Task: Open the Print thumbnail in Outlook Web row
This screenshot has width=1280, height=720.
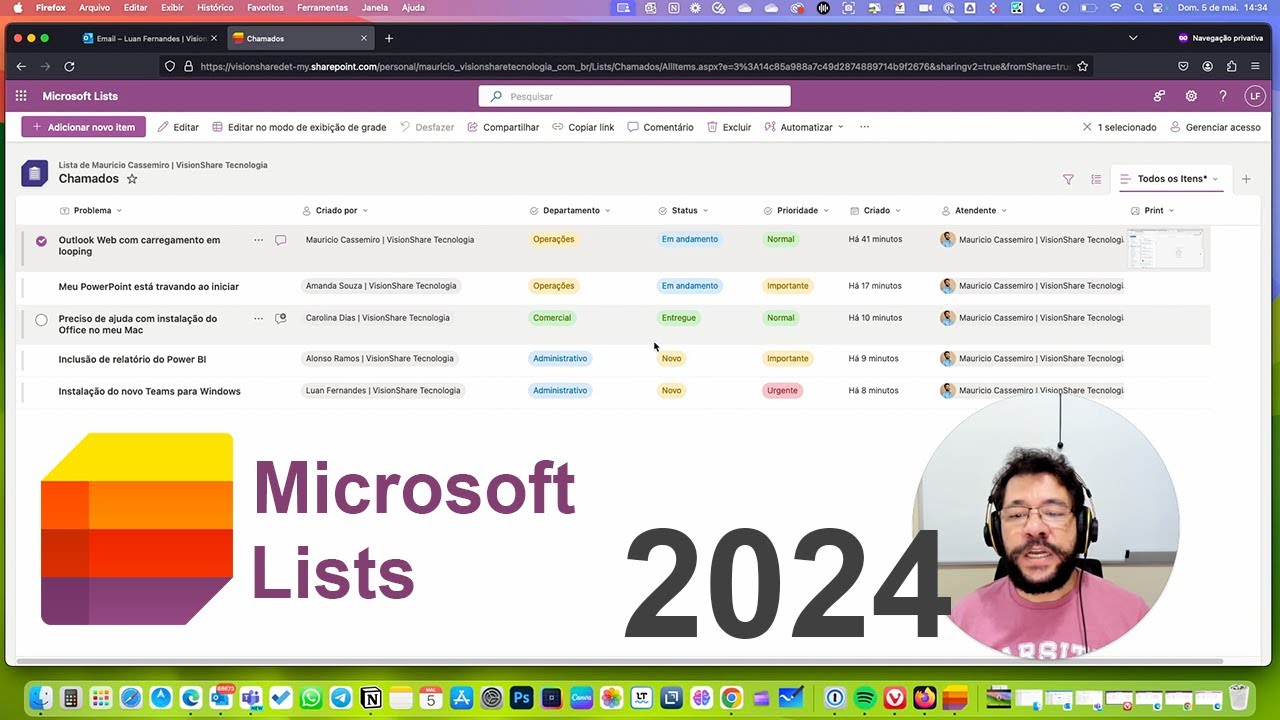Action: (x=1166, y=249)
